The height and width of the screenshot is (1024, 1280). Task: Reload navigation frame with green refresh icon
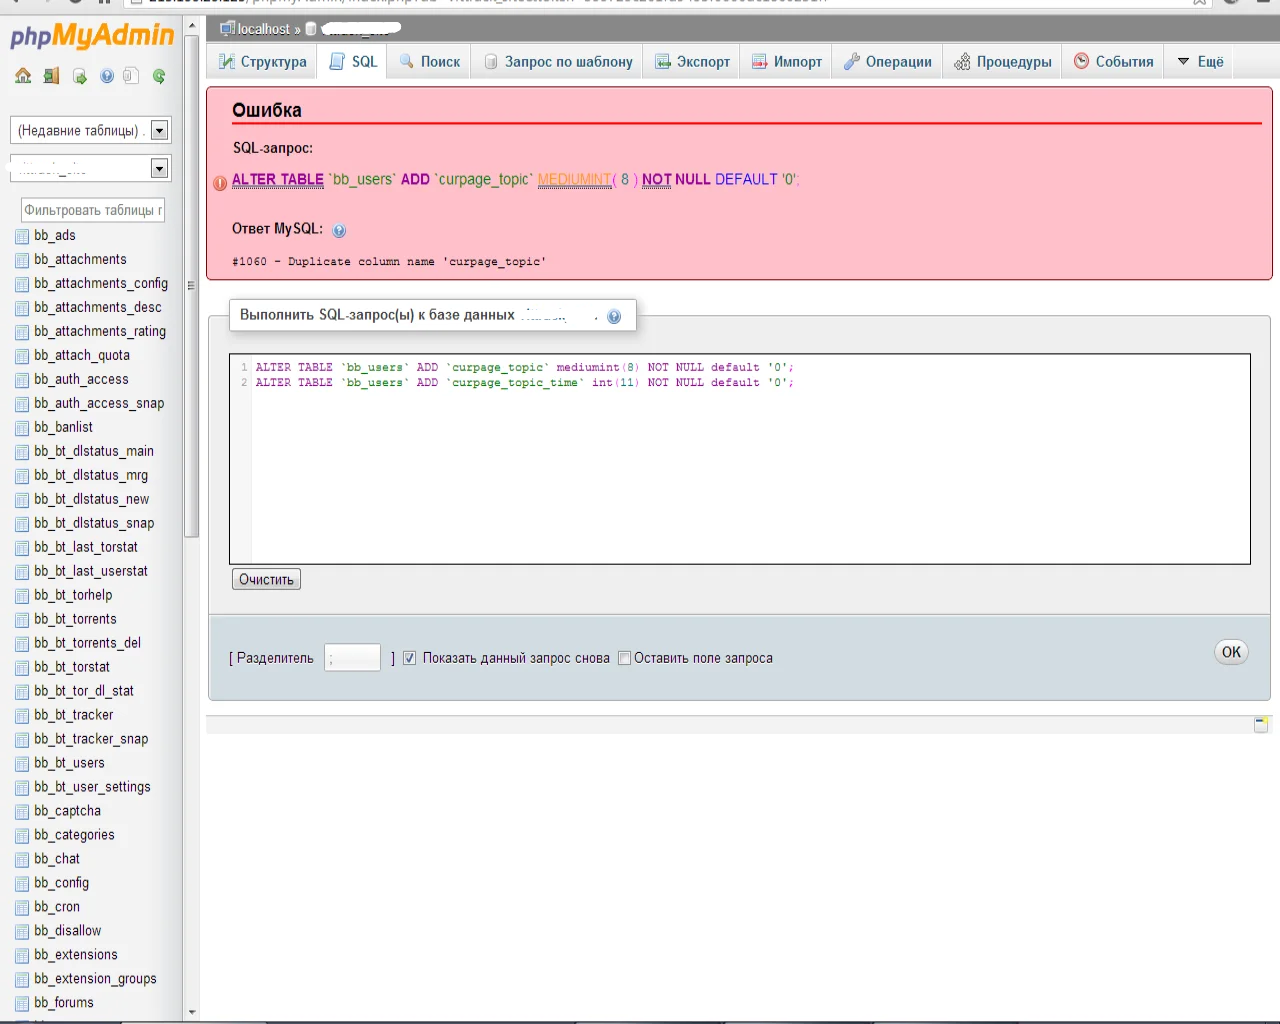[x=159, y=76]
